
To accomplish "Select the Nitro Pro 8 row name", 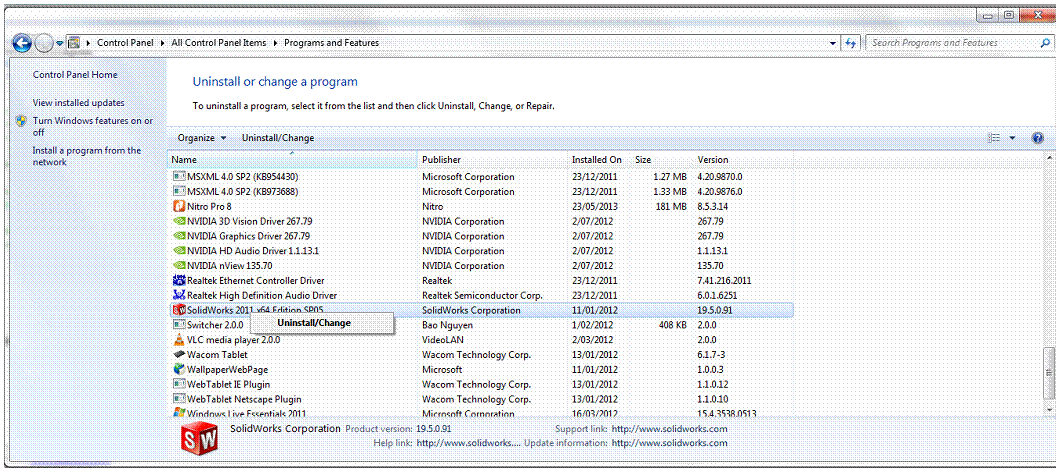I will (x=209, y=207).
